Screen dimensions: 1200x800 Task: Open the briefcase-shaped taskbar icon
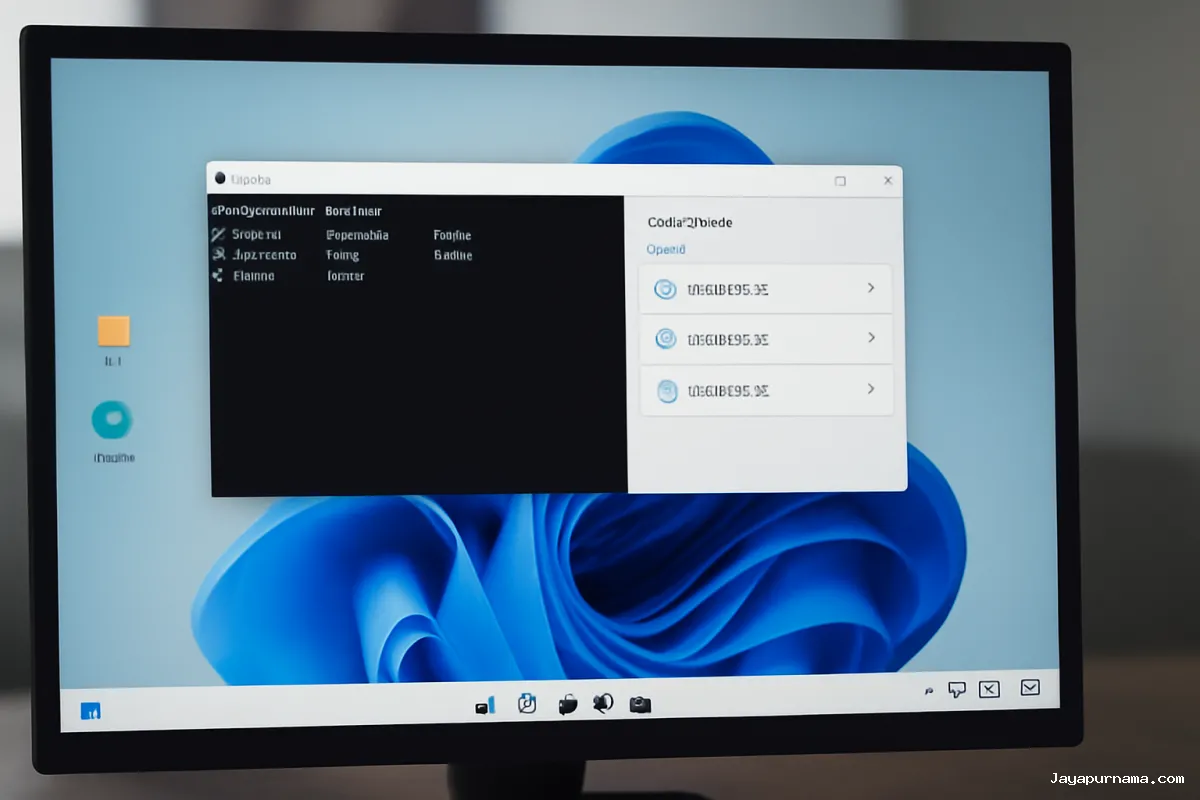568,704
